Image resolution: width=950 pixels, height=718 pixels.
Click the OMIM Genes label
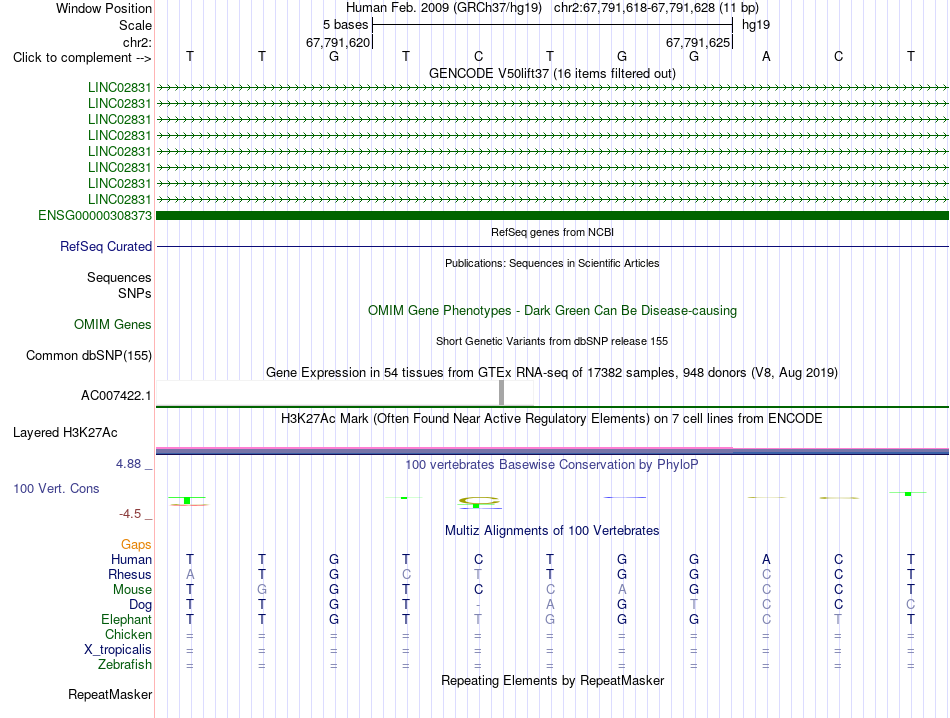[112, 325]
